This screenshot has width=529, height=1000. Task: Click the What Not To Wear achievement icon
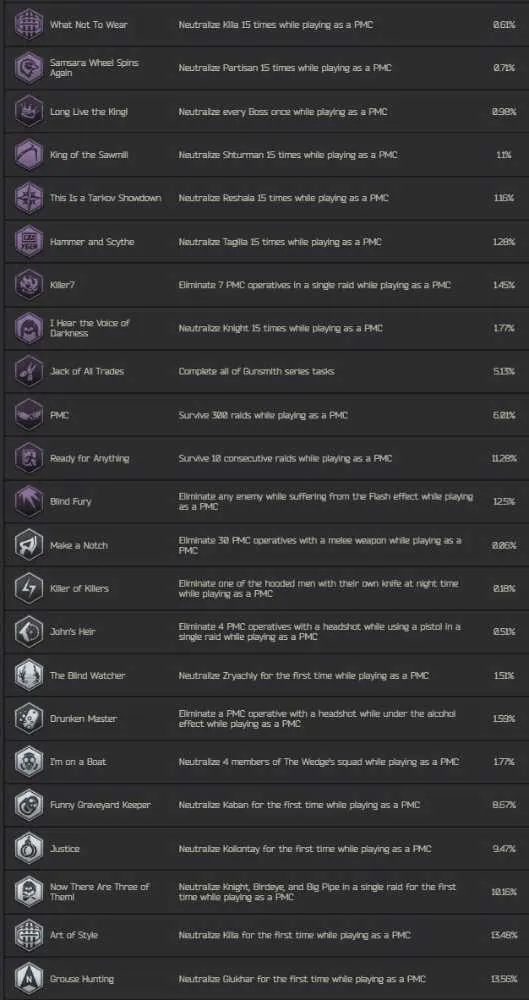(29, 24)
